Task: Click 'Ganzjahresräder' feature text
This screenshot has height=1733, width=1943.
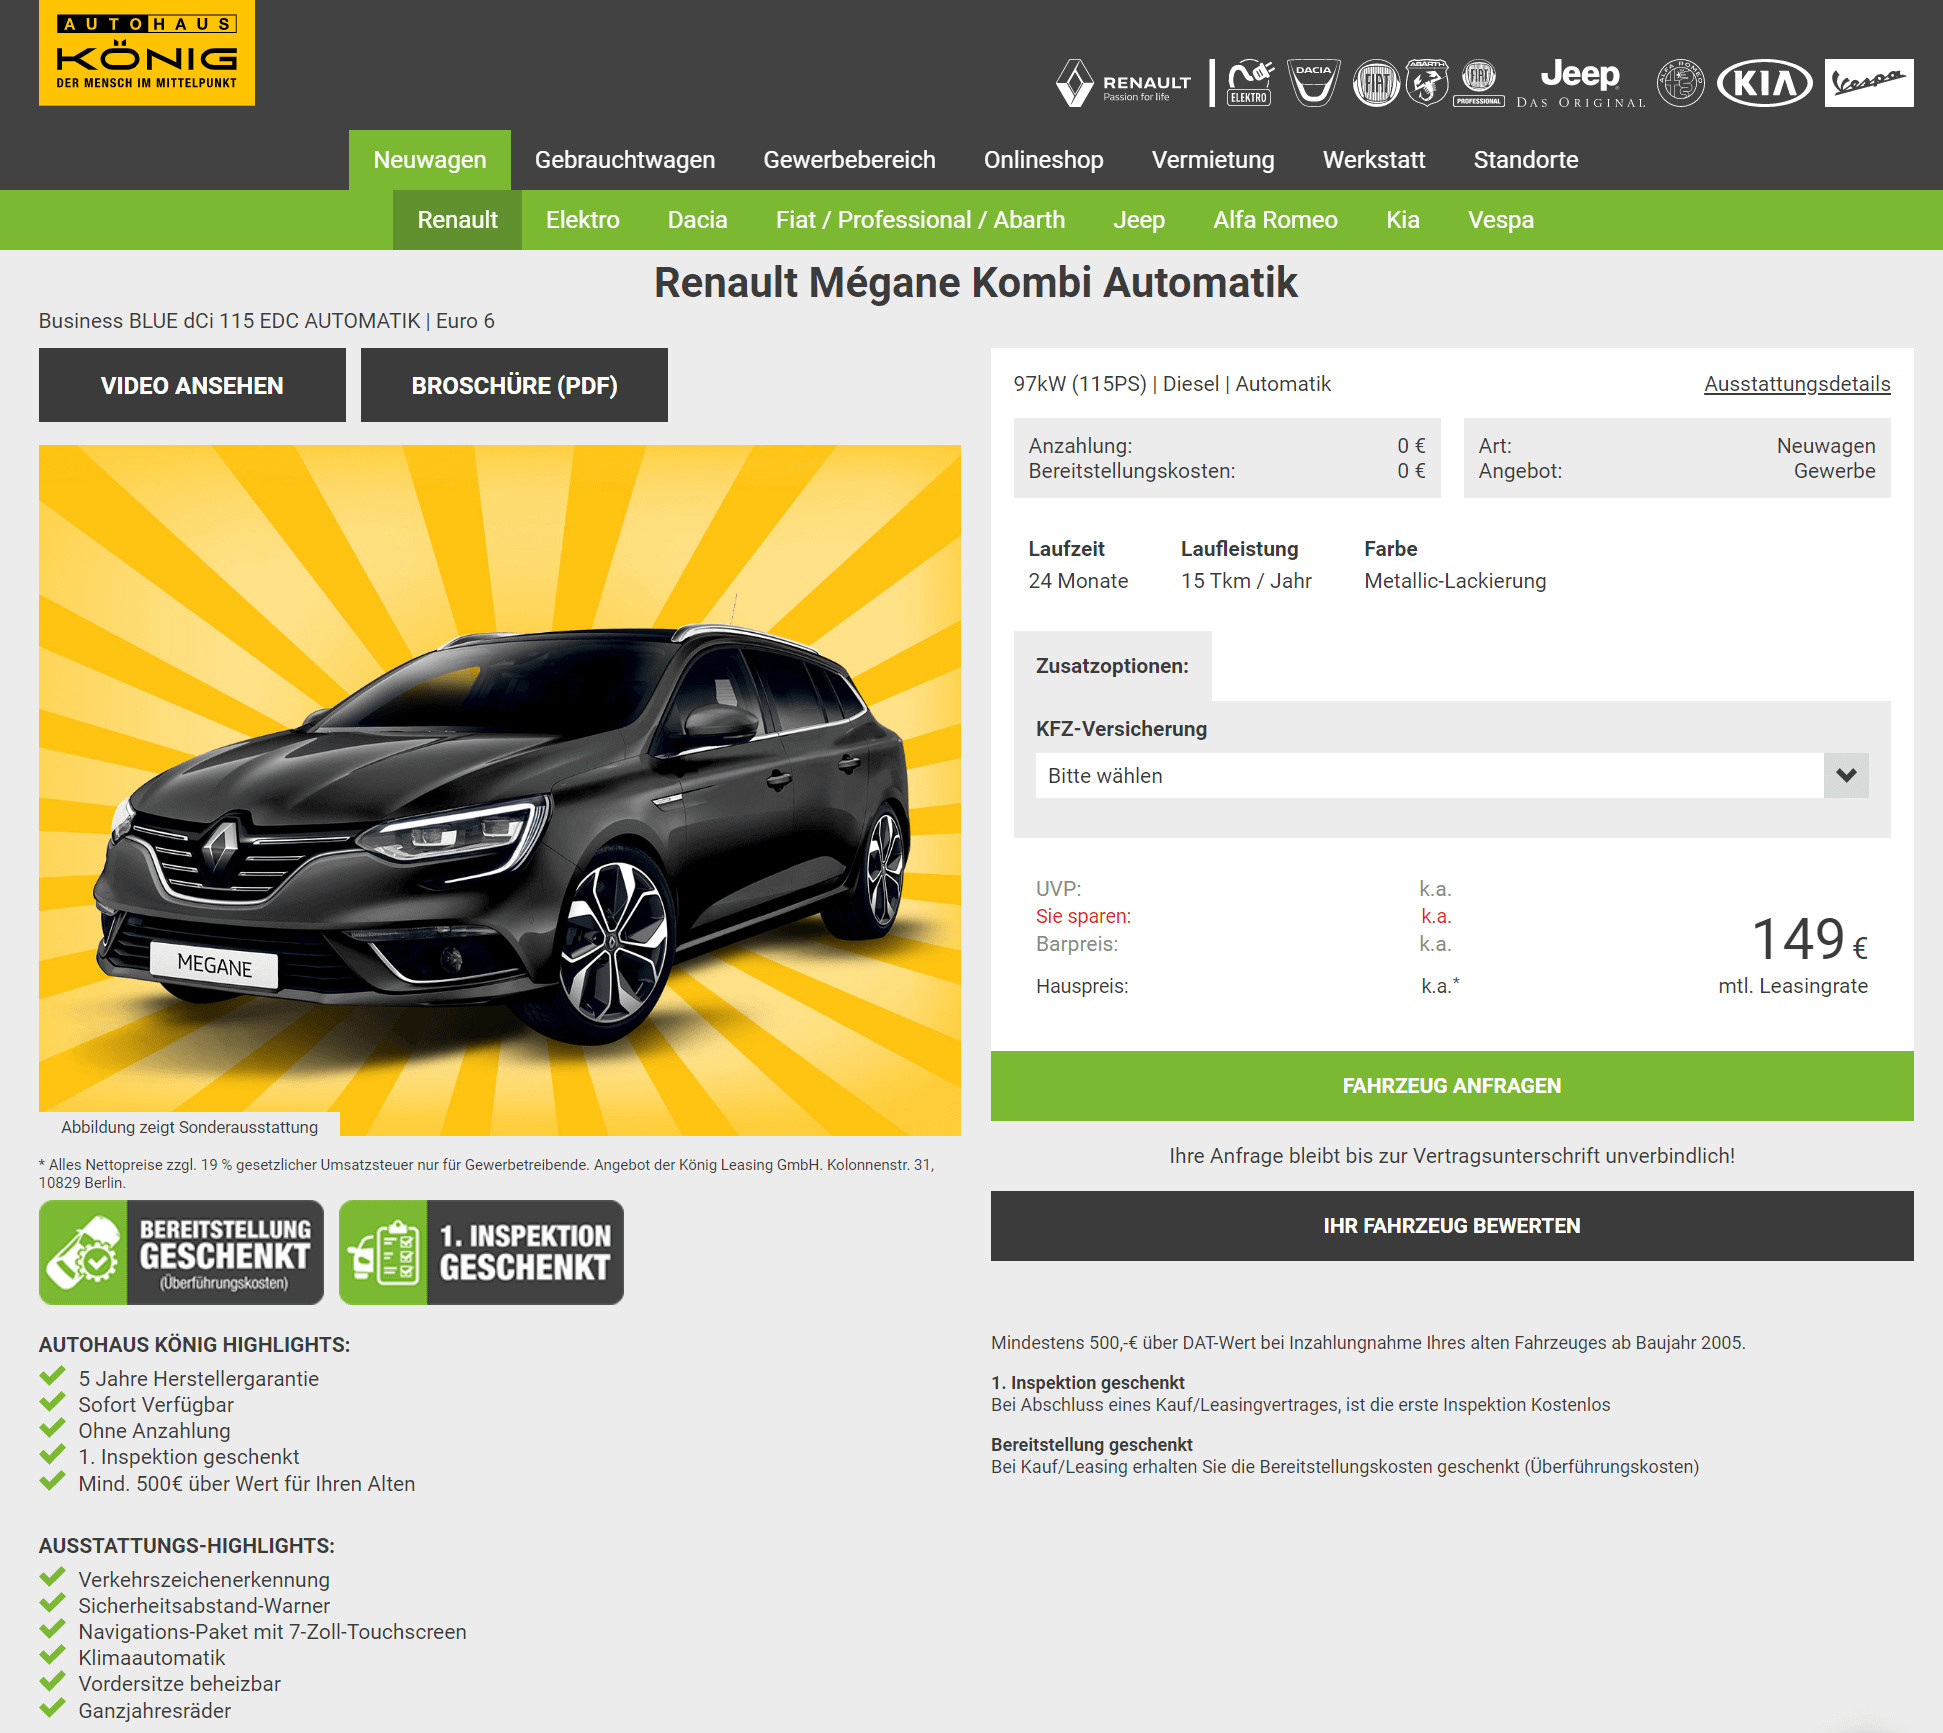Action: pos(155,1711)
